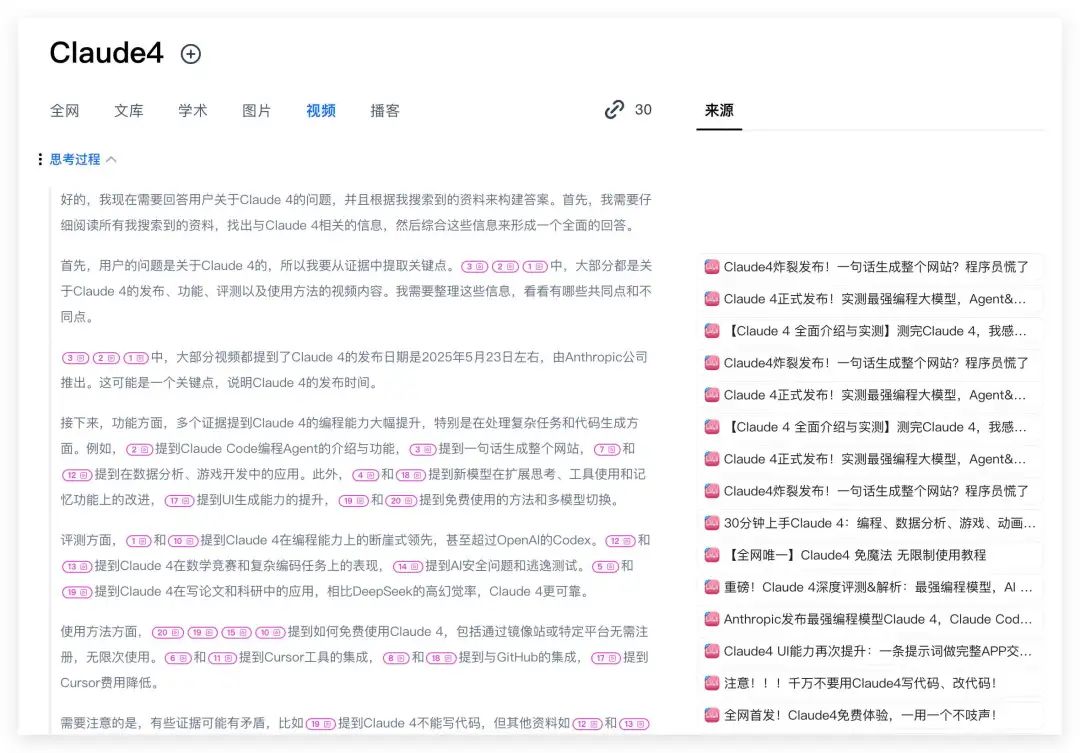Click the chain link icon next to 30

(x=614, y=110)
